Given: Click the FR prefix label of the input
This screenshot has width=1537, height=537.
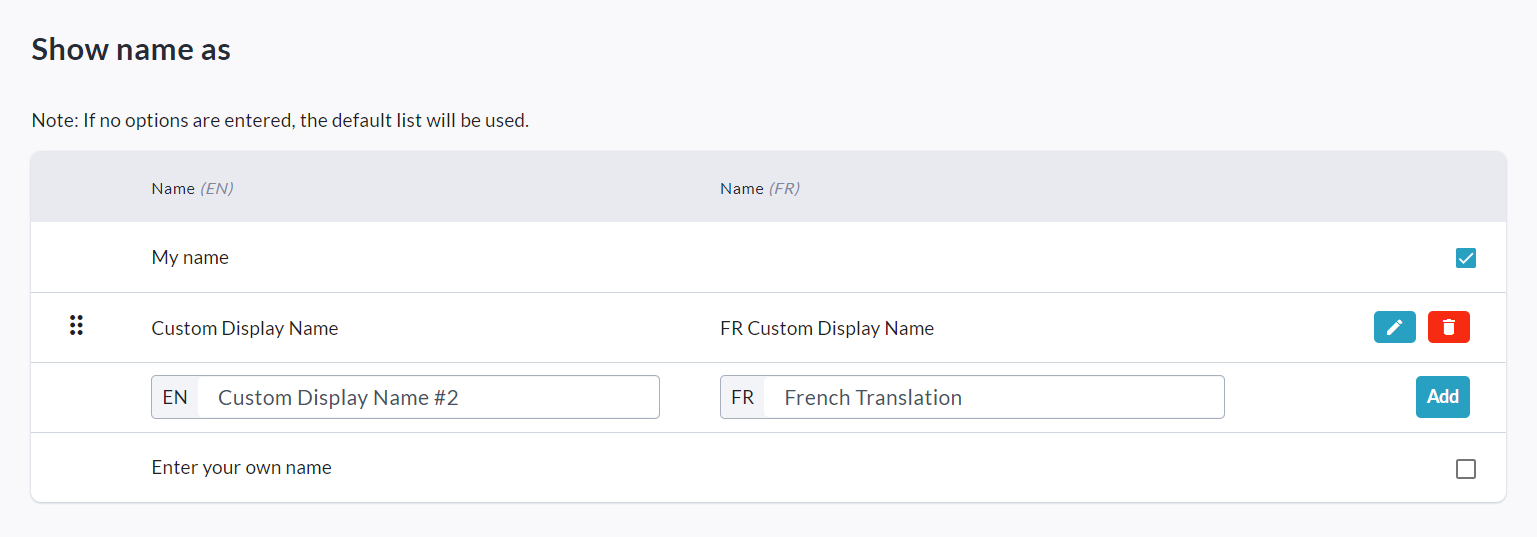Looking at the screenshot, I should point(742,397).
